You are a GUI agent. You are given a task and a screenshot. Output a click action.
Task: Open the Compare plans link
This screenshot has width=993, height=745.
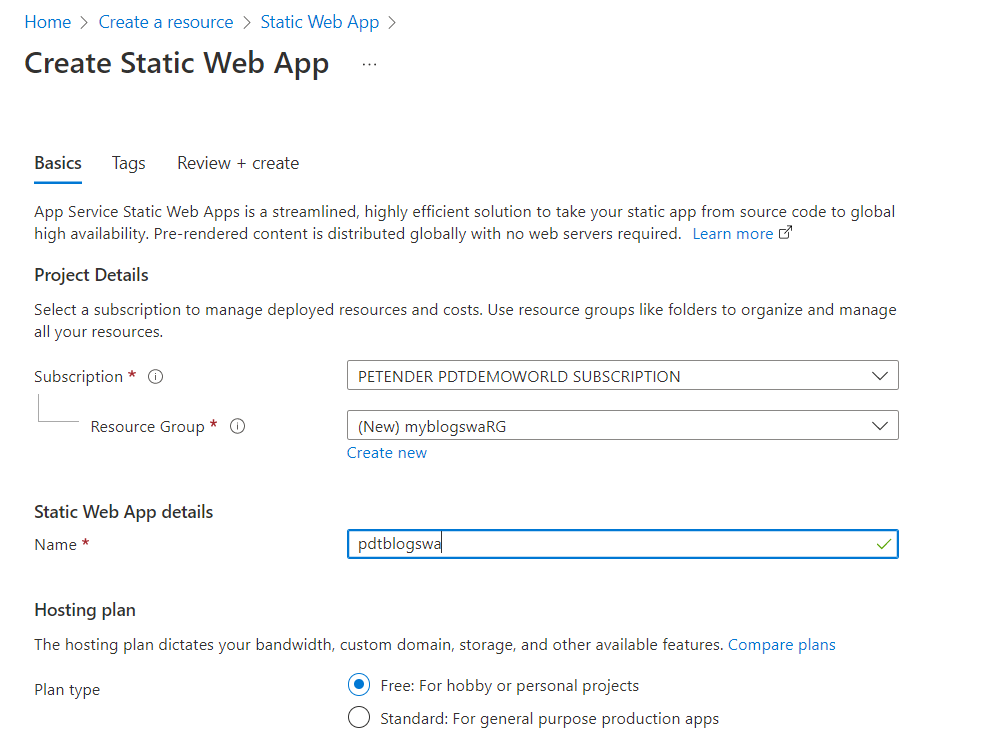[x=781, y=645]
